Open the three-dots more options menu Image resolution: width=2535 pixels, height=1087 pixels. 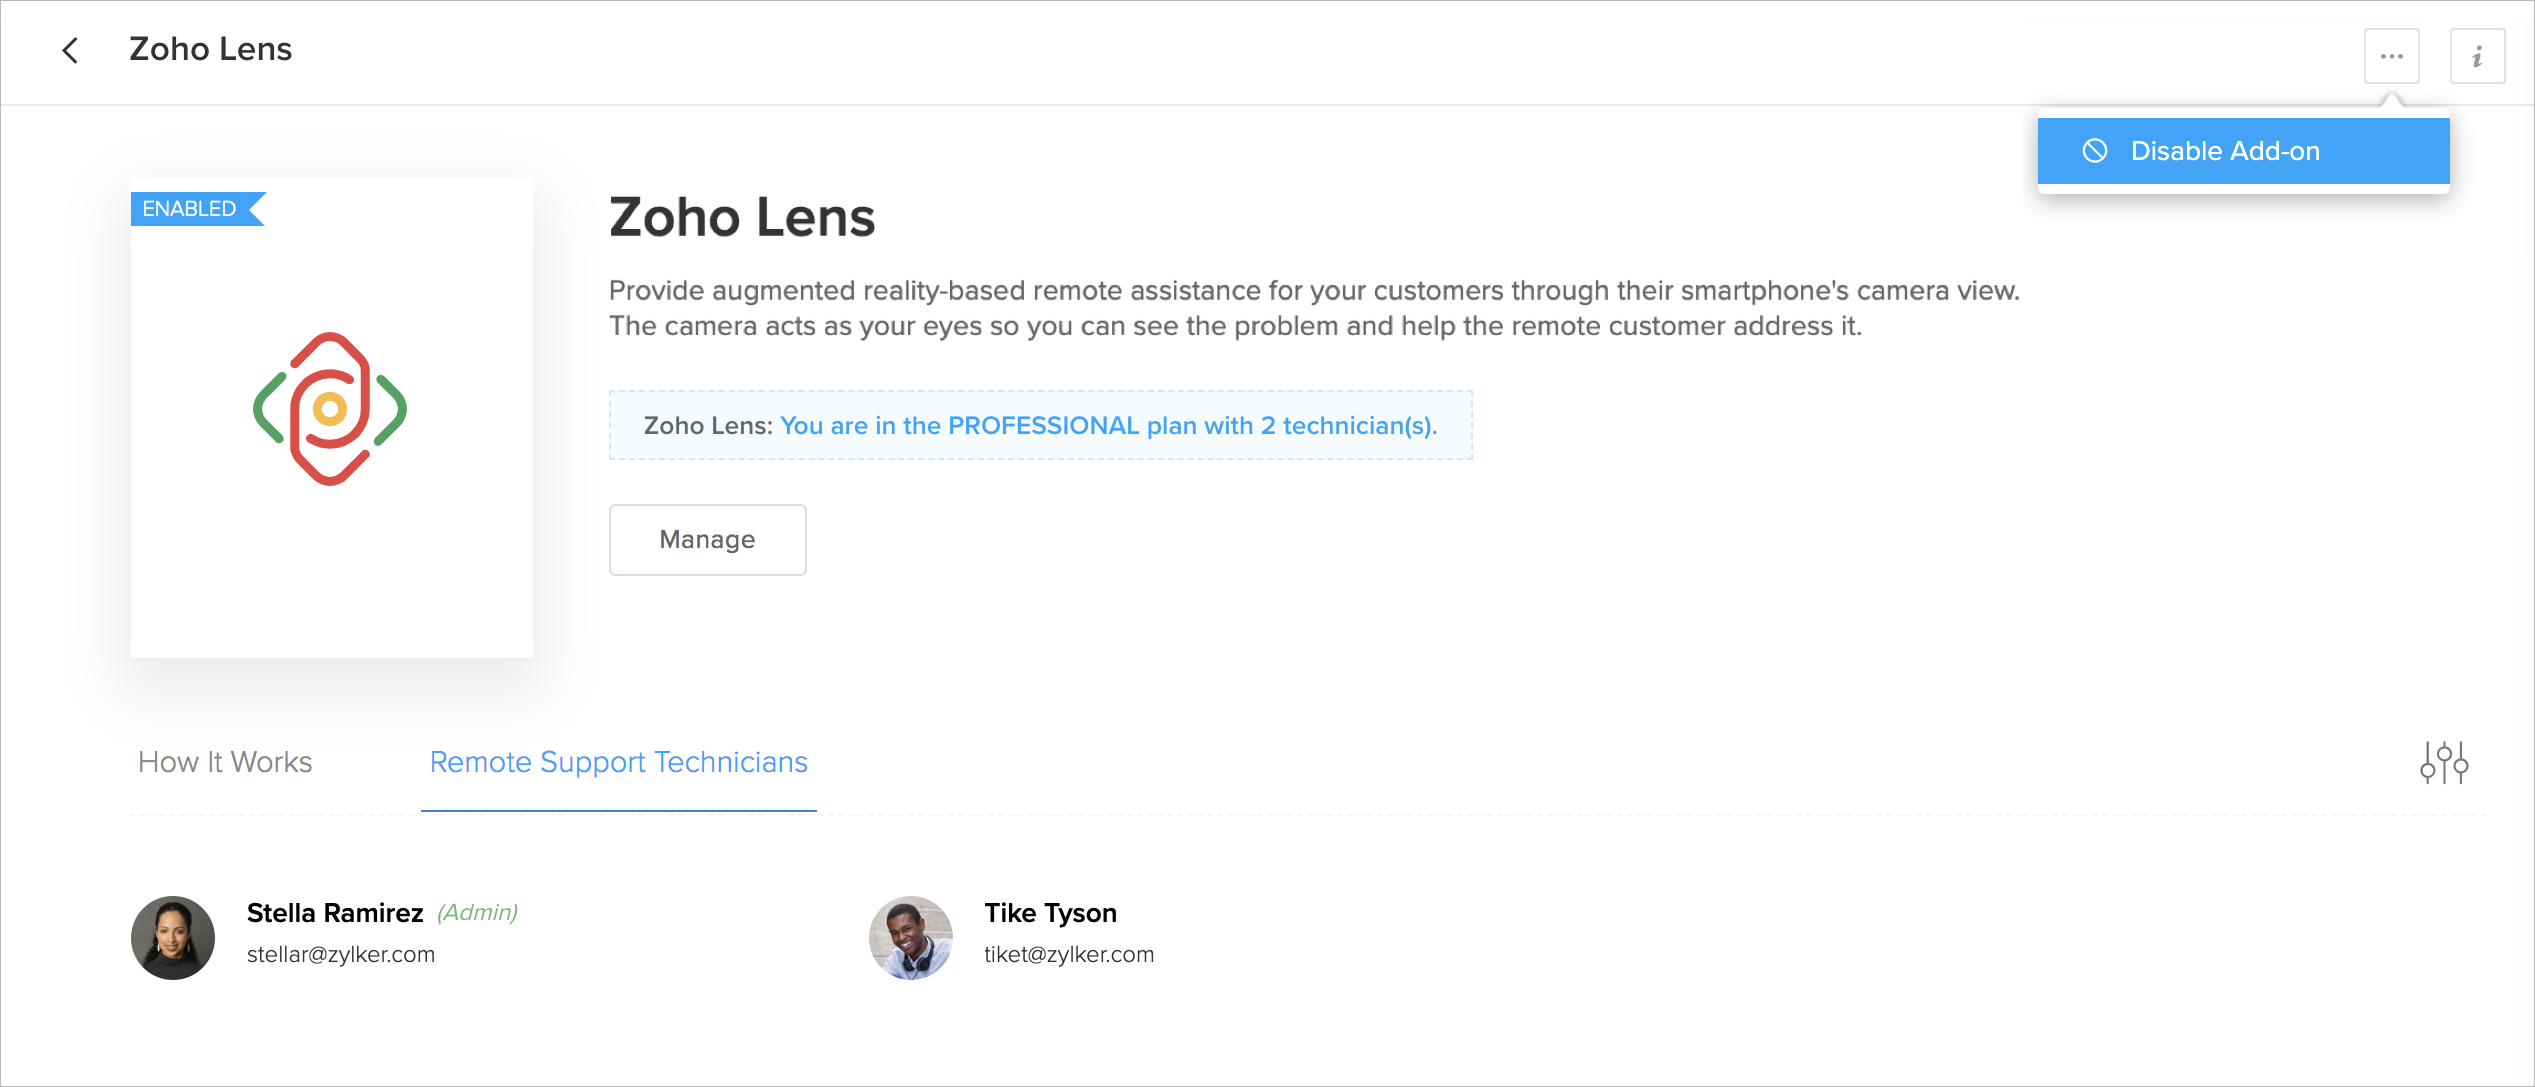[2391, 56]
